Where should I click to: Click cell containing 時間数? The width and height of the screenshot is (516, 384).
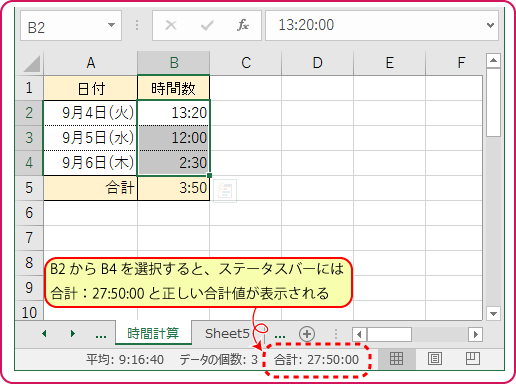(x=174, y=88)
